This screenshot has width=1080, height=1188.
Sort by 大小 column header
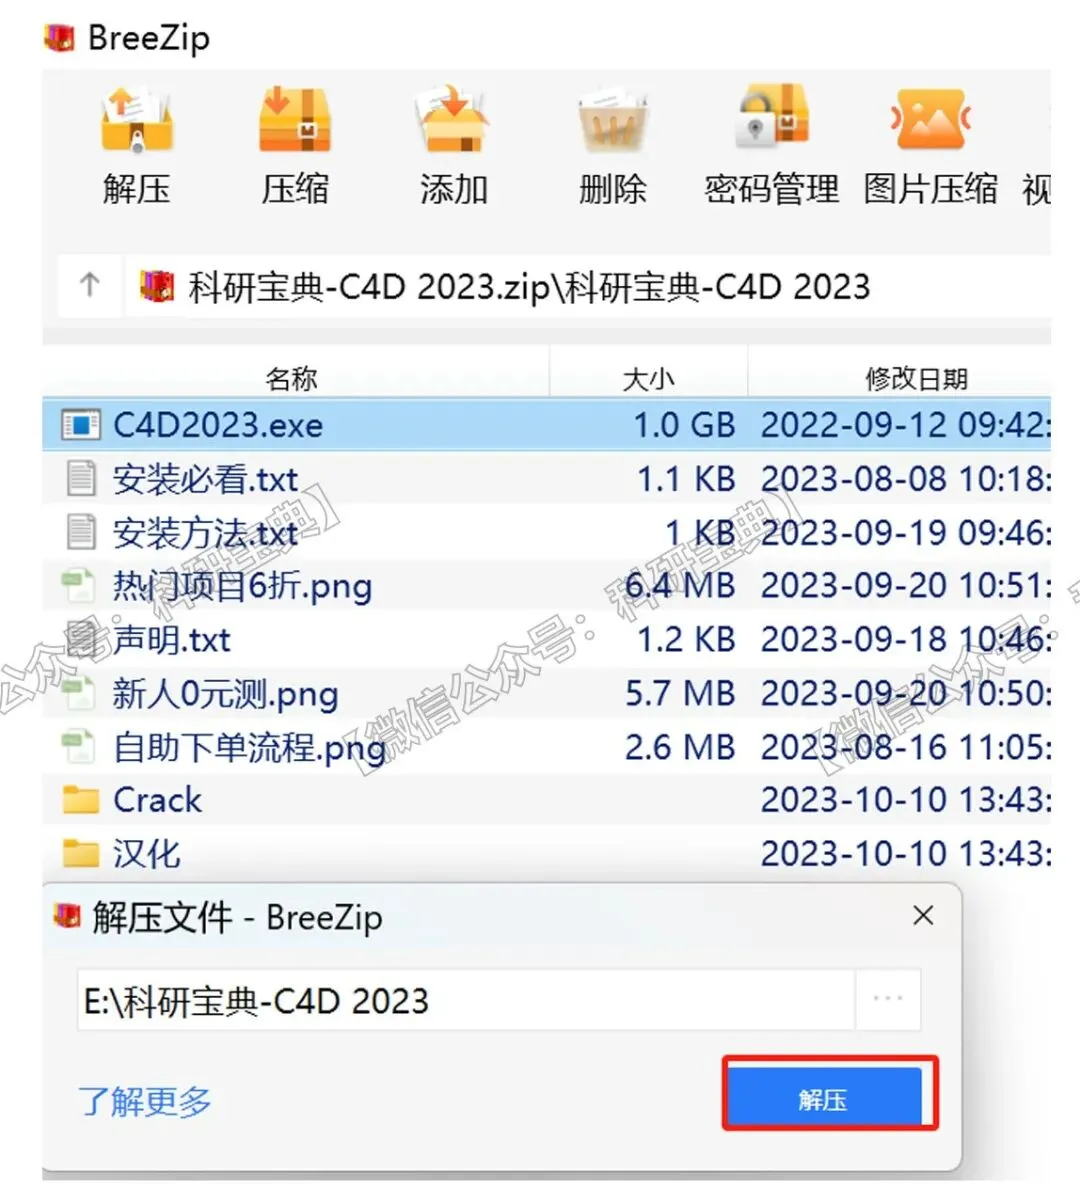pyautogui.click(x=649, y=377)
